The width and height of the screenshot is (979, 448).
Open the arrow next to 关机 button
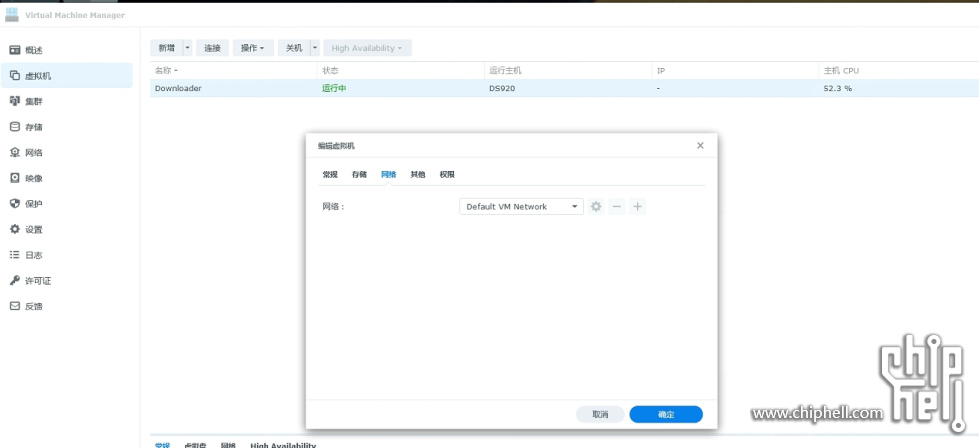tap(315, 48)
